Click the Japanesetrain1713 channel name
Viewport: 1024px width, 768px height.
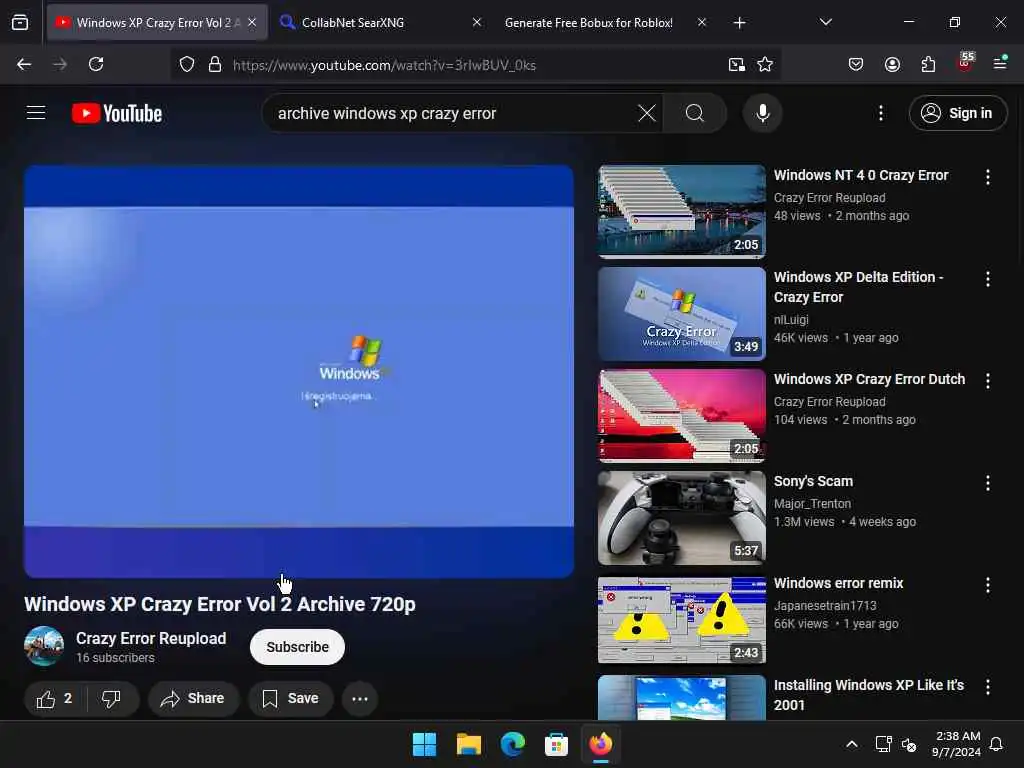pos(825,605)
